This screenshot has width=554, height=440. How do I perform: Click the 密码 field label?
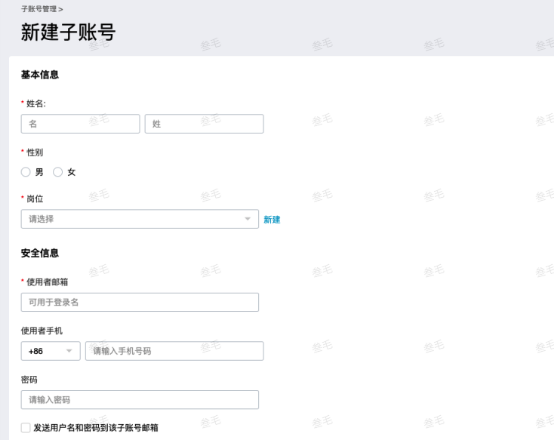(29, 380)
